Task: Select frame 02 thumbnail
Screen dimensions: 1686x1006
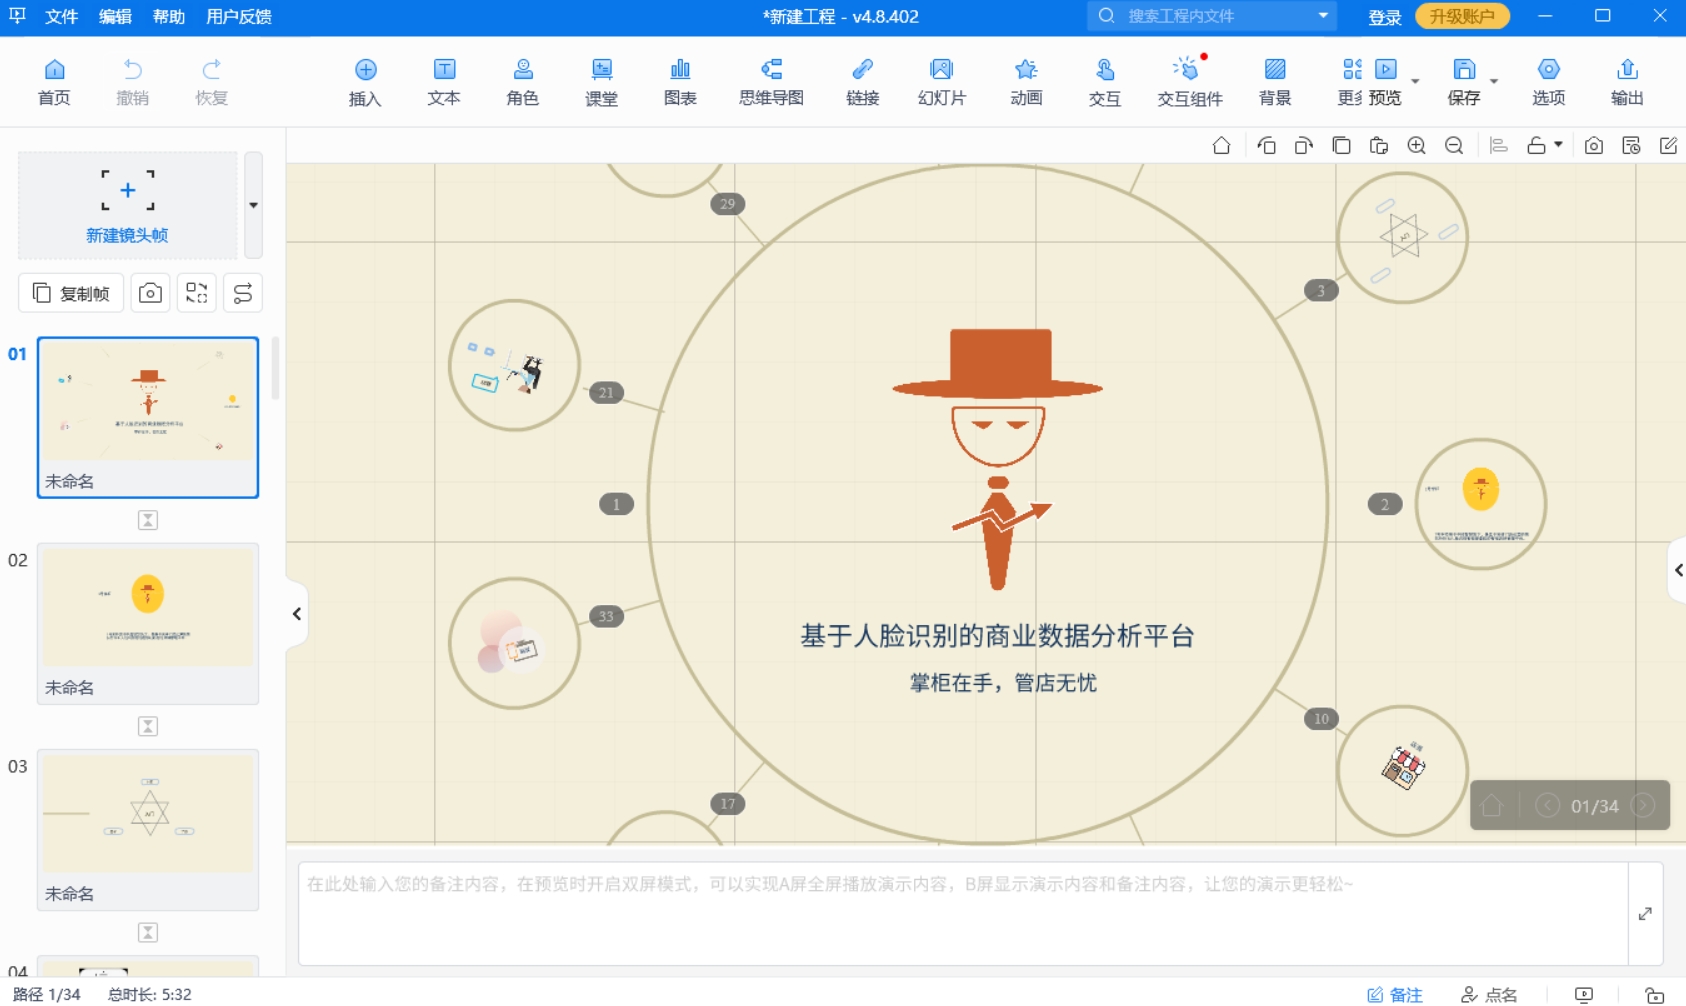Action: (148, 623)
